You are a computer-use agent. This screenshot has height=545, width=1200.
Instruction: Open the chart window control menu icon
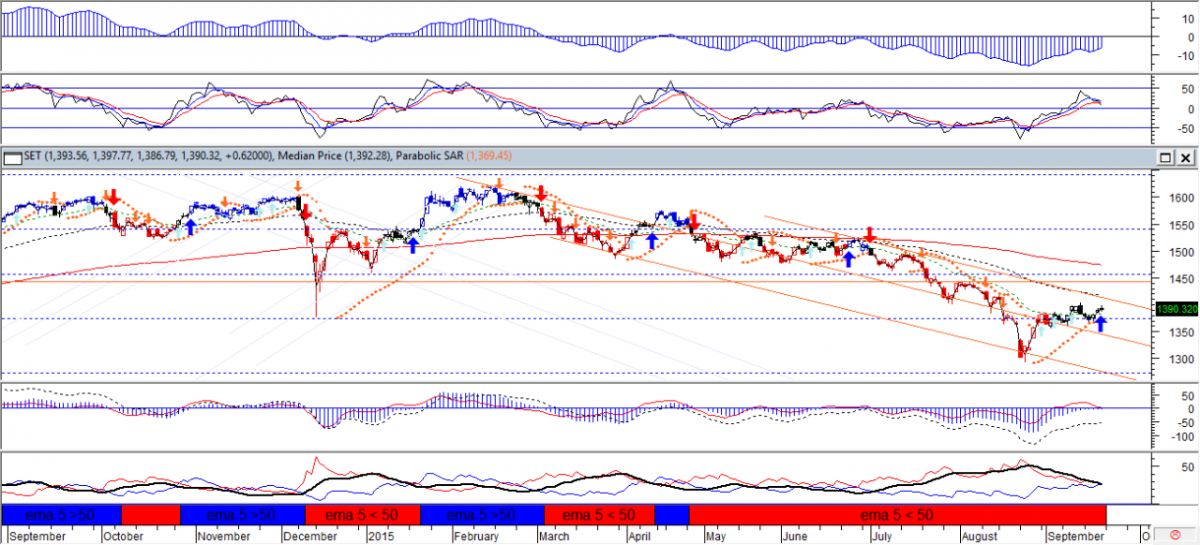click(12, 157)
